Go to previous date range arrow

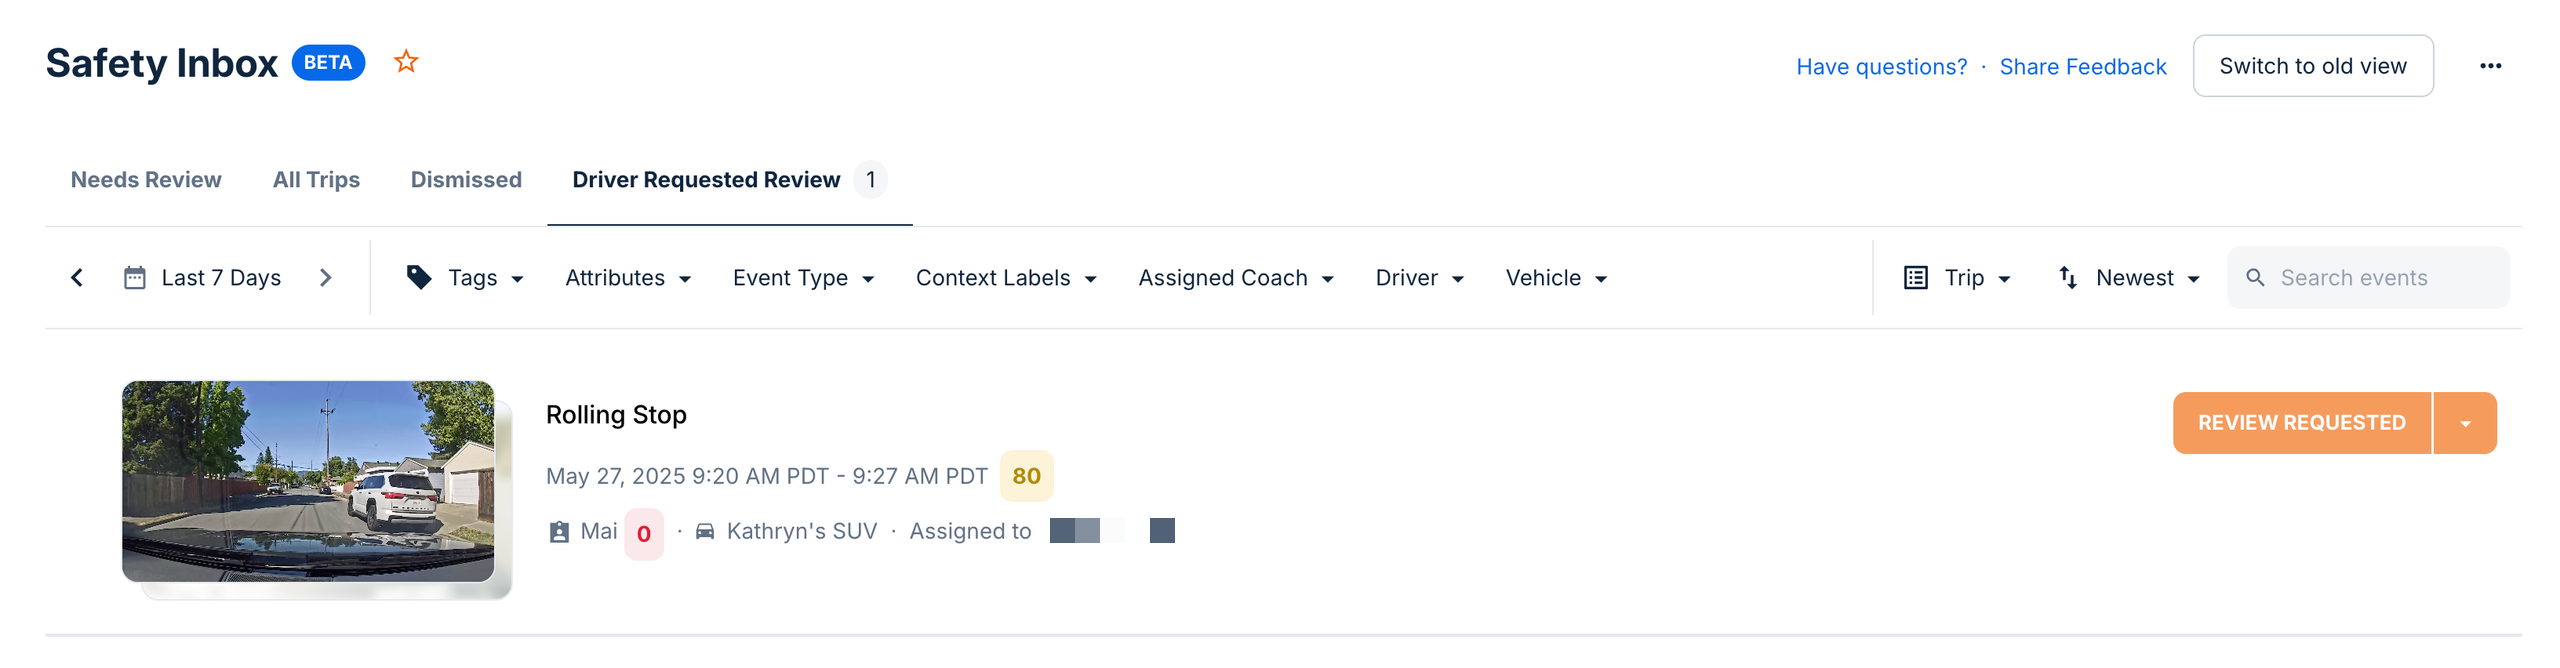[x=77, y=278]
